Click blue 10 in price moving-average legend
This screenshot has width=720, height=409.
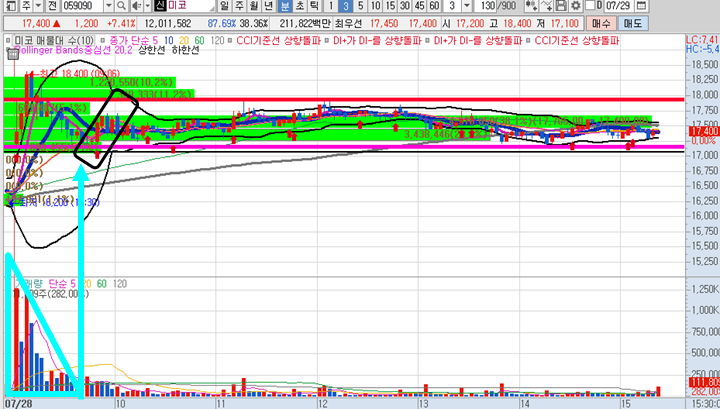coord(169,41)
